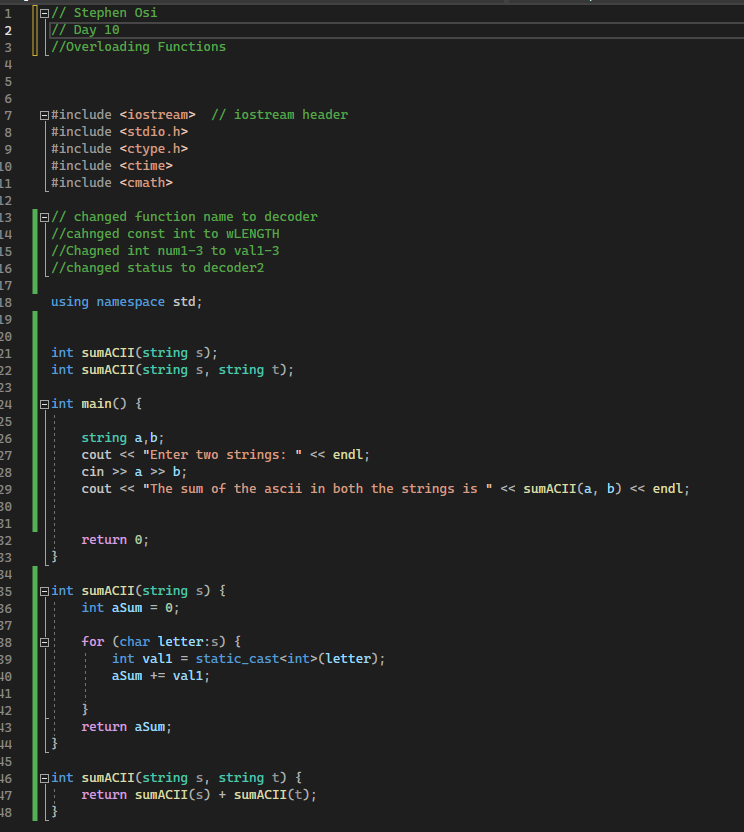The image size is (744, 832).
Task: Click the '// iostream header' comment
Action: click(280, 115)
